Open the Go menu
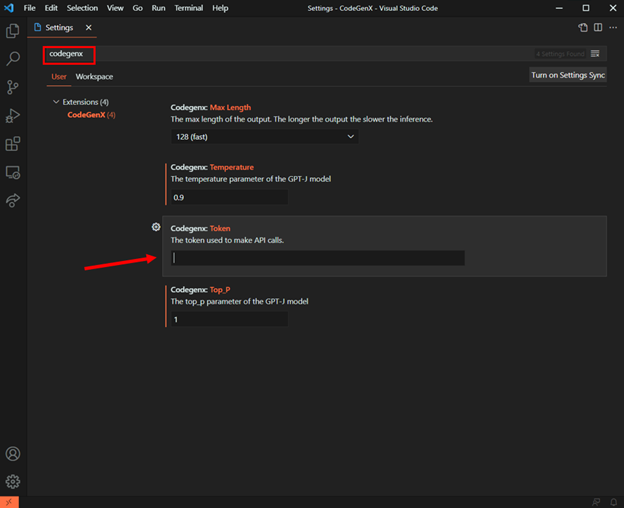The width and height of the screenshot is (624, 508). [138, 8]
